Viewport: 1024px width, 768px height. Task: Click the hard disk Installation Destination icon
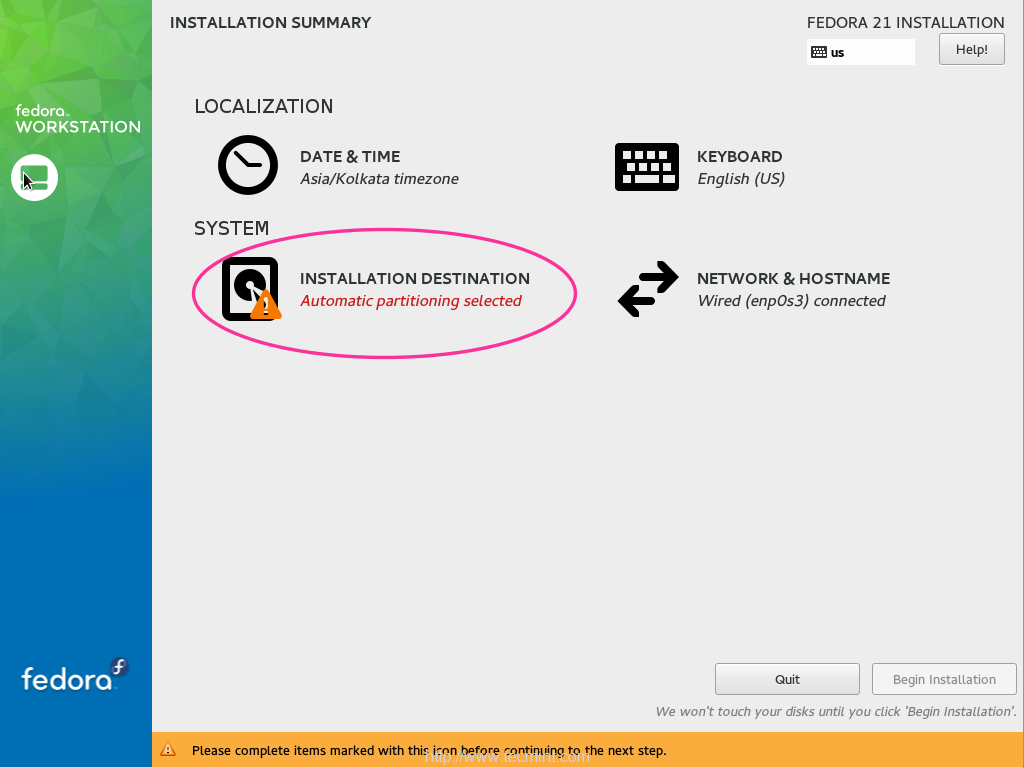click(x=251, y=289)
